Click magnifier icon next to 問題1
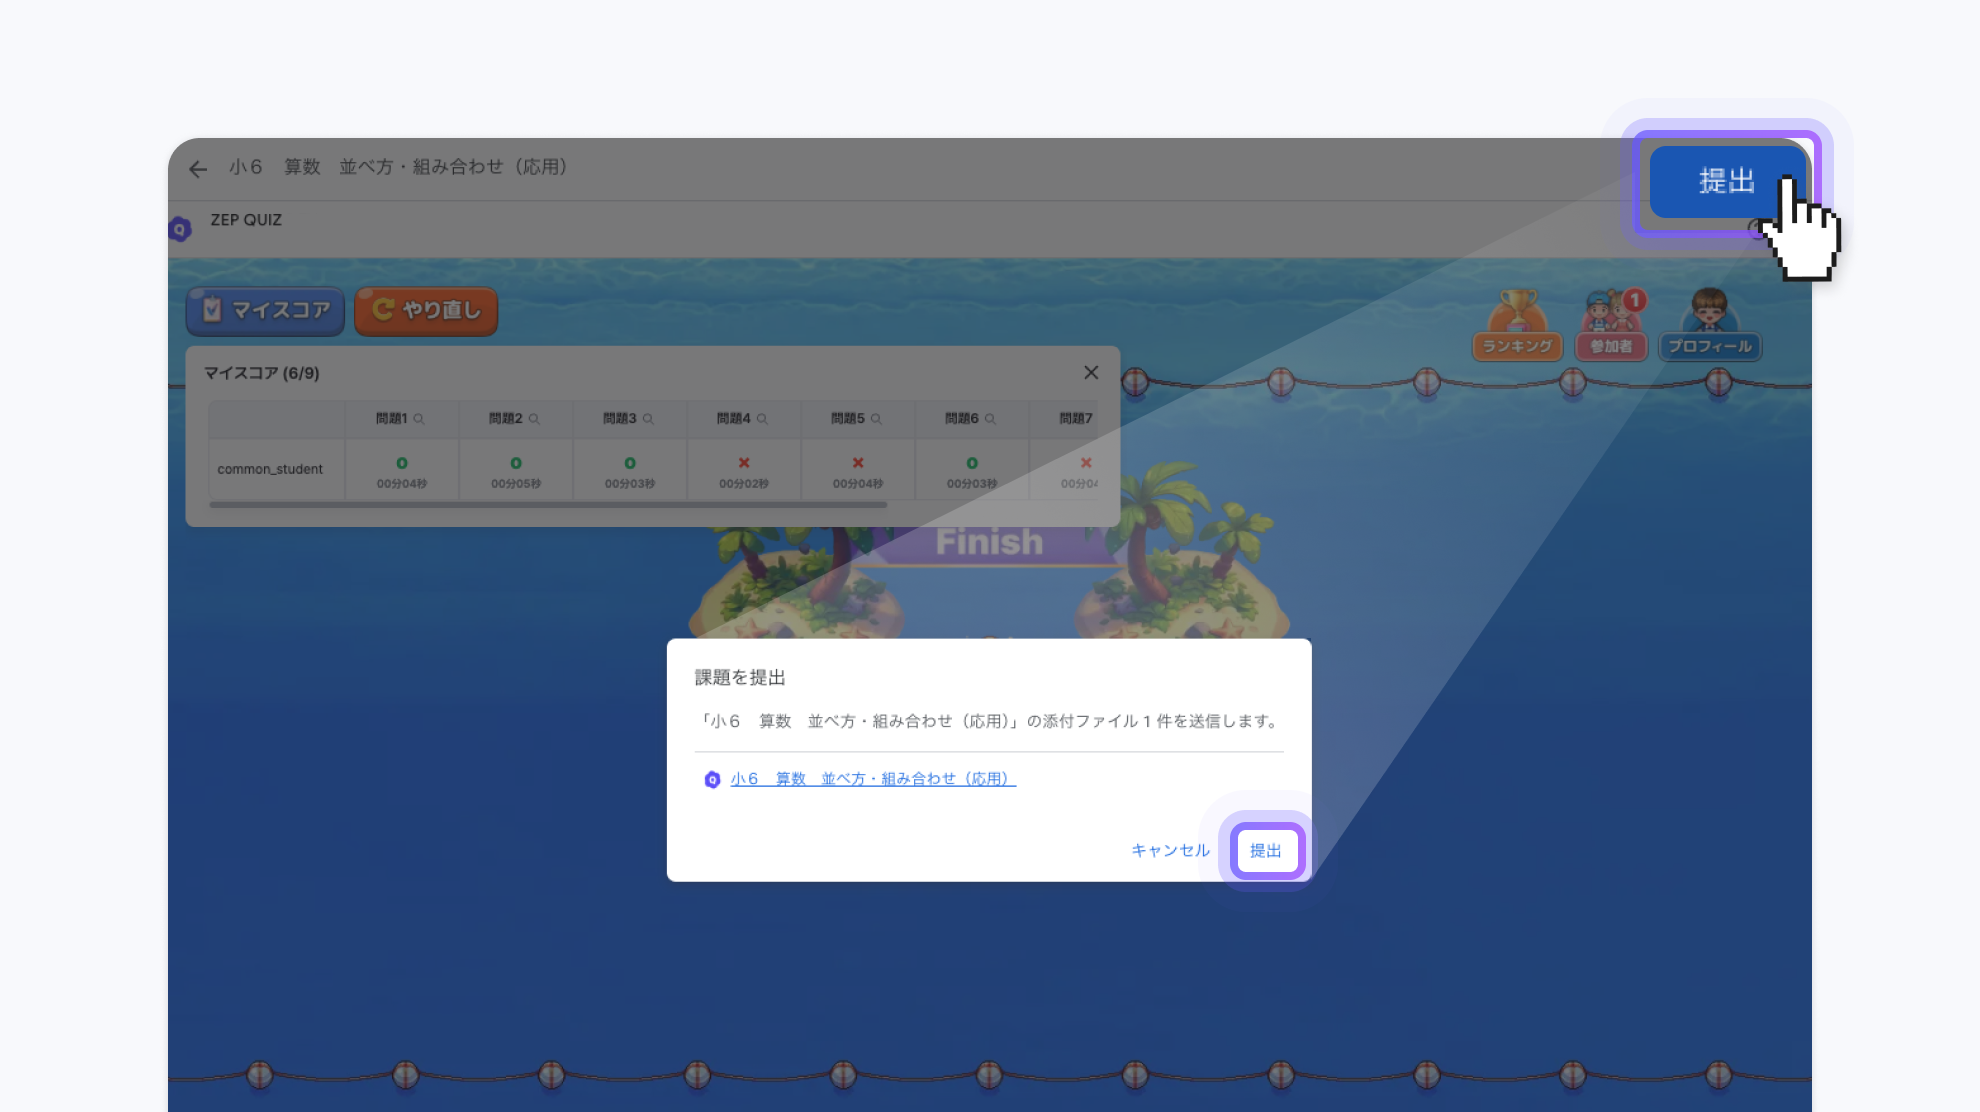The width and height of the screenshot is (1980, 1112). (x=419, y=419)
